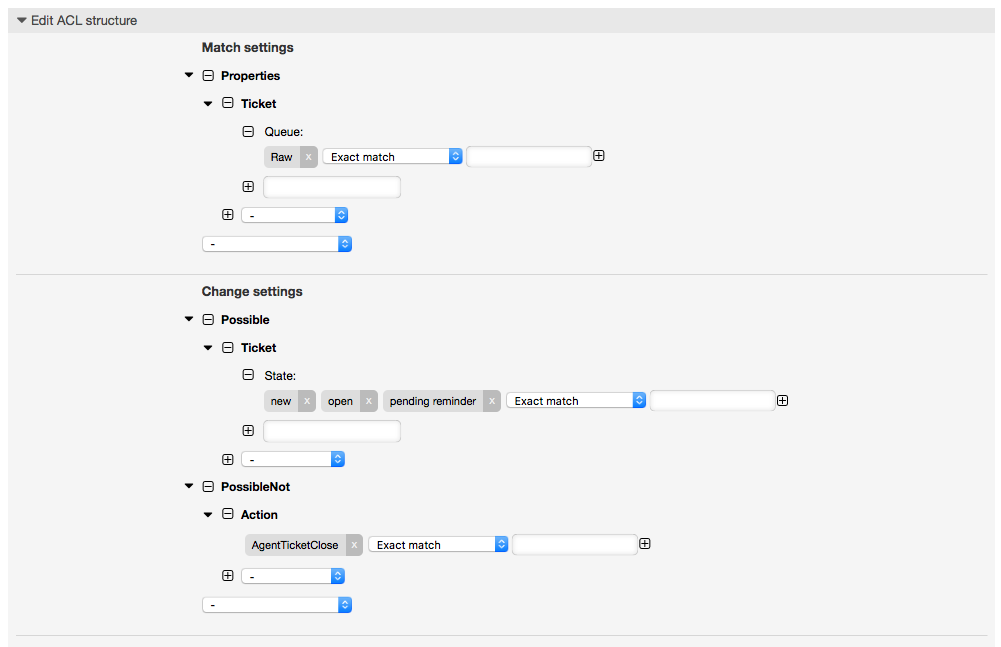Click the Queue value input field
Image resolution: width=1001 pixels, height=647 pixels.
(x=528, y=157)
